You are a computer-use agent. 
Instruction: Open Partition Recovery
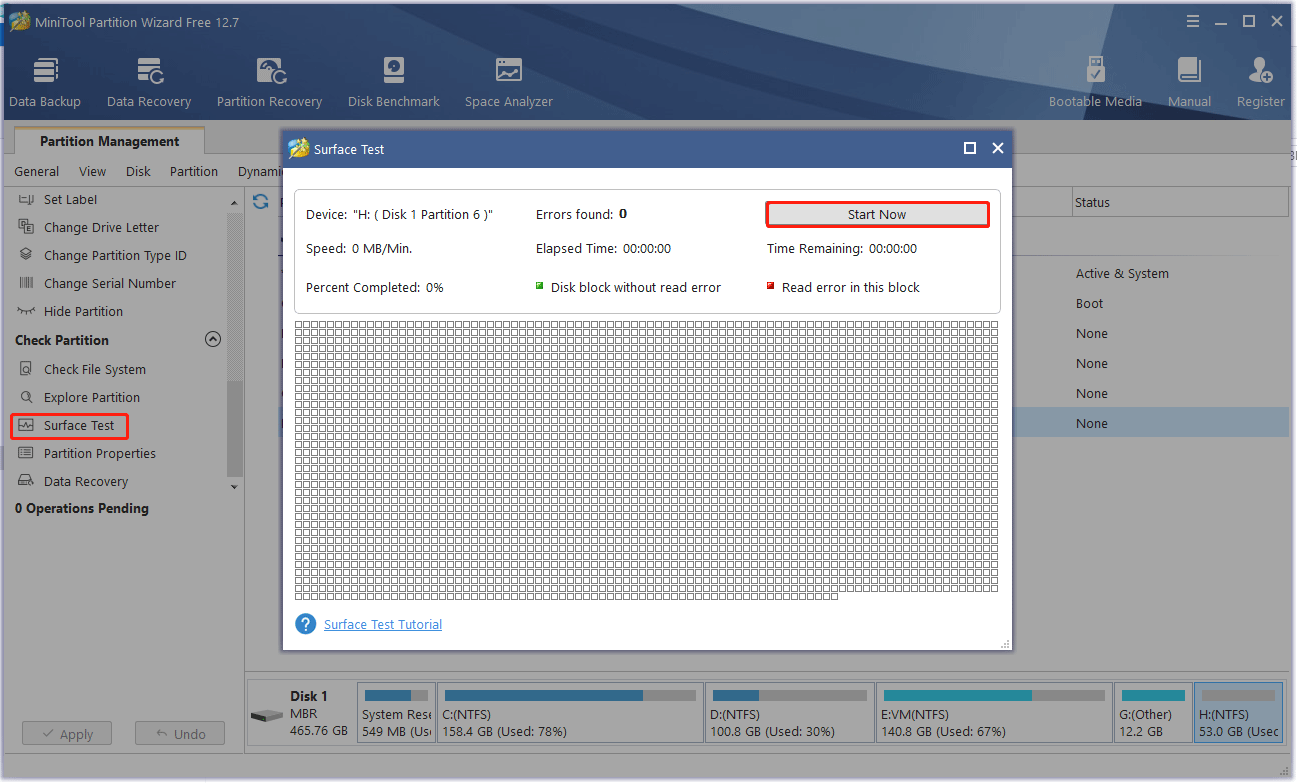(268, 80)
